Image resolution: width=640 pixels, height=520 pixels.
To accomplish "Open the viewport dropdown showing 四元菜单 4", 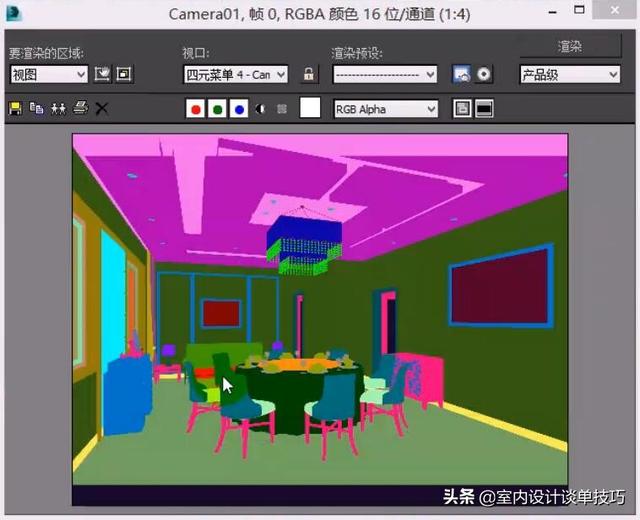I will coord(236,75).
